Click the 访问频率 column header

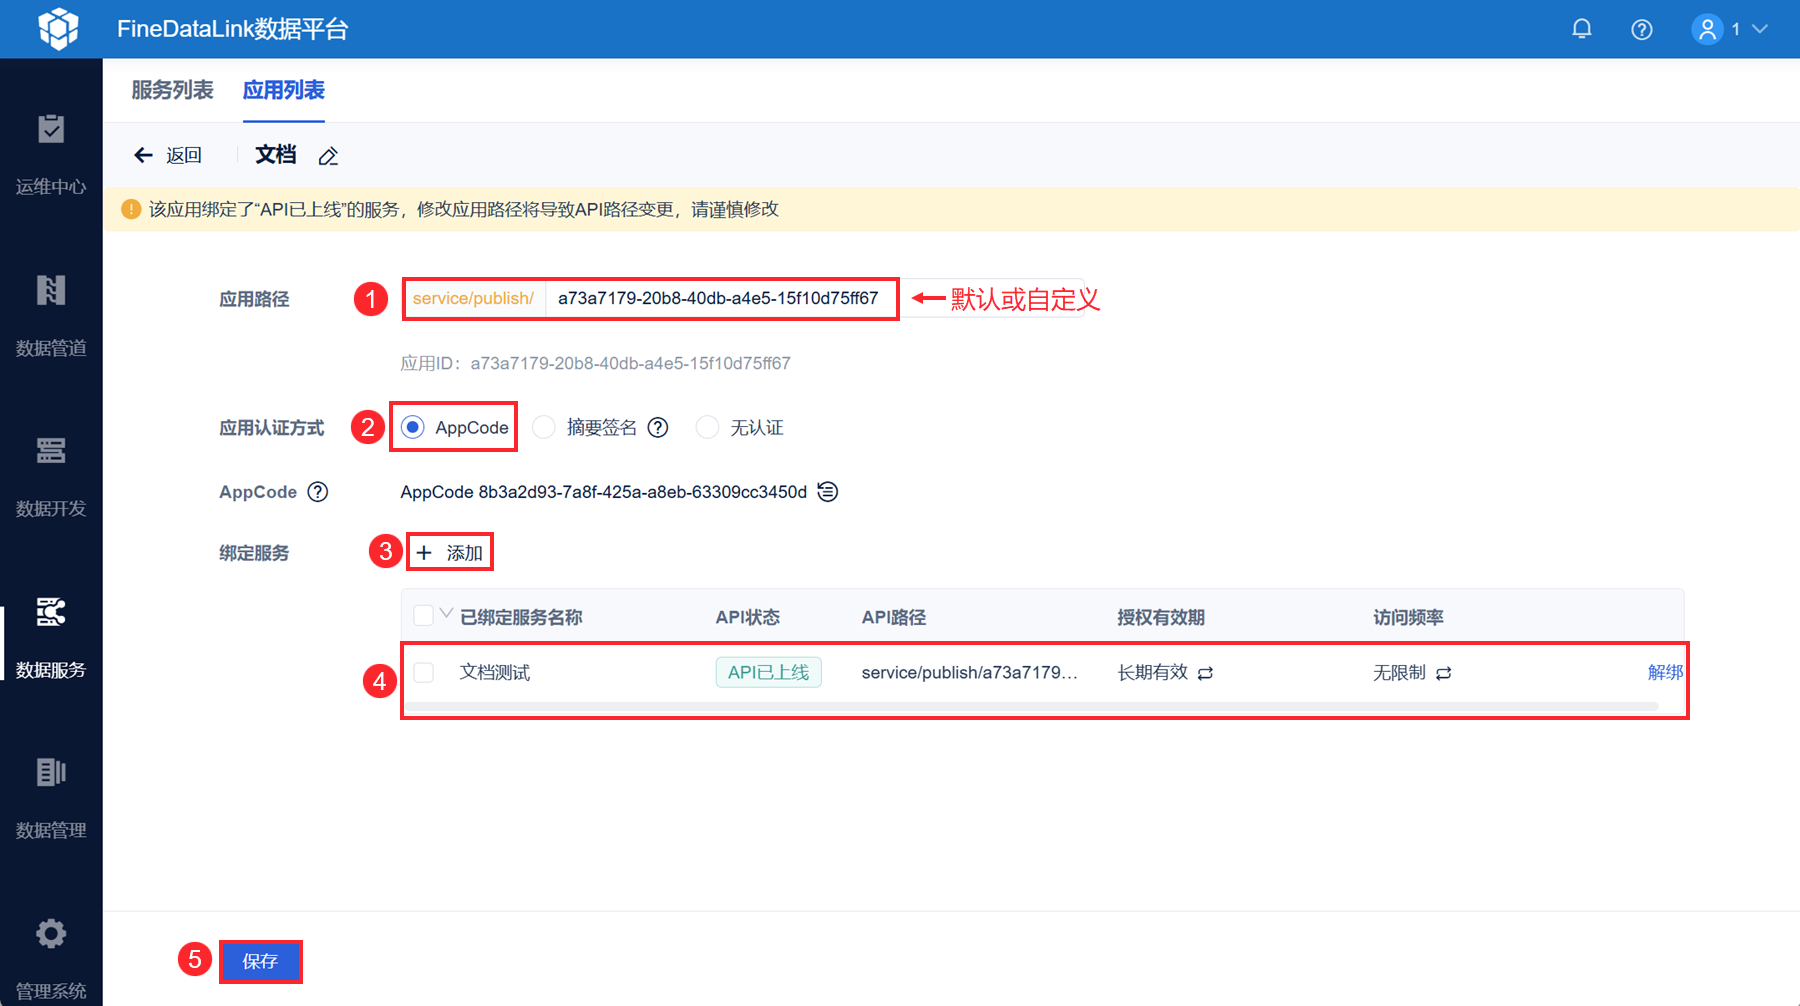pos(1408,617)
